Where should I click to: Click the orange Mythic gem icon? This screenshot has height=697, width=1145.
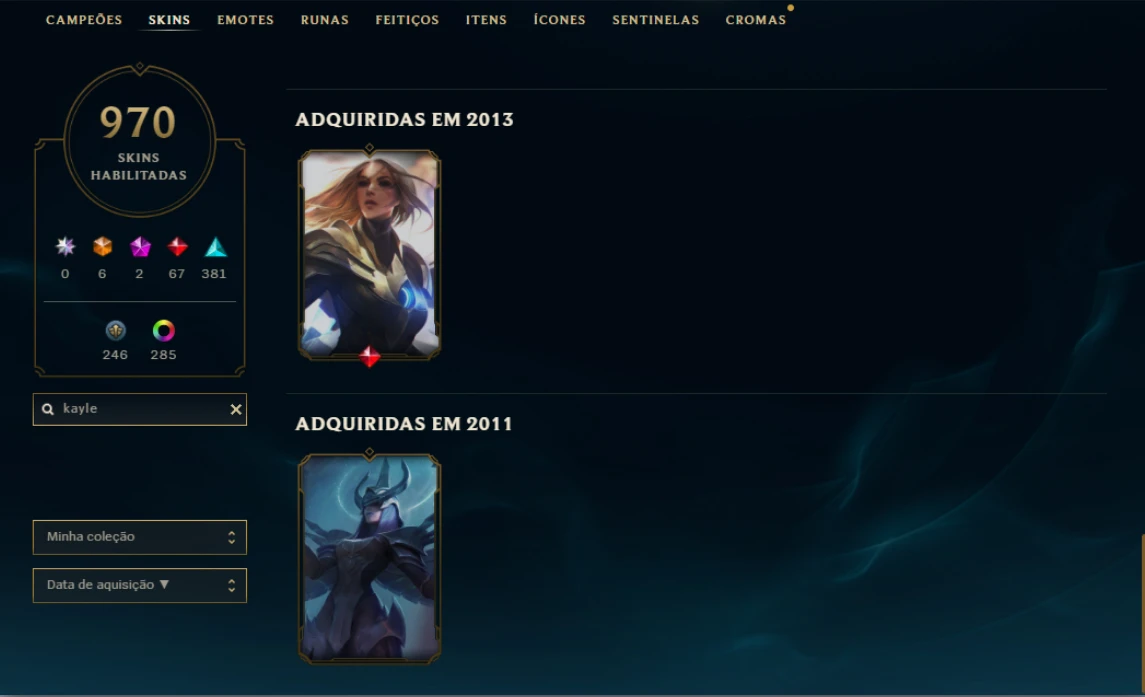[x=102, y=247]
